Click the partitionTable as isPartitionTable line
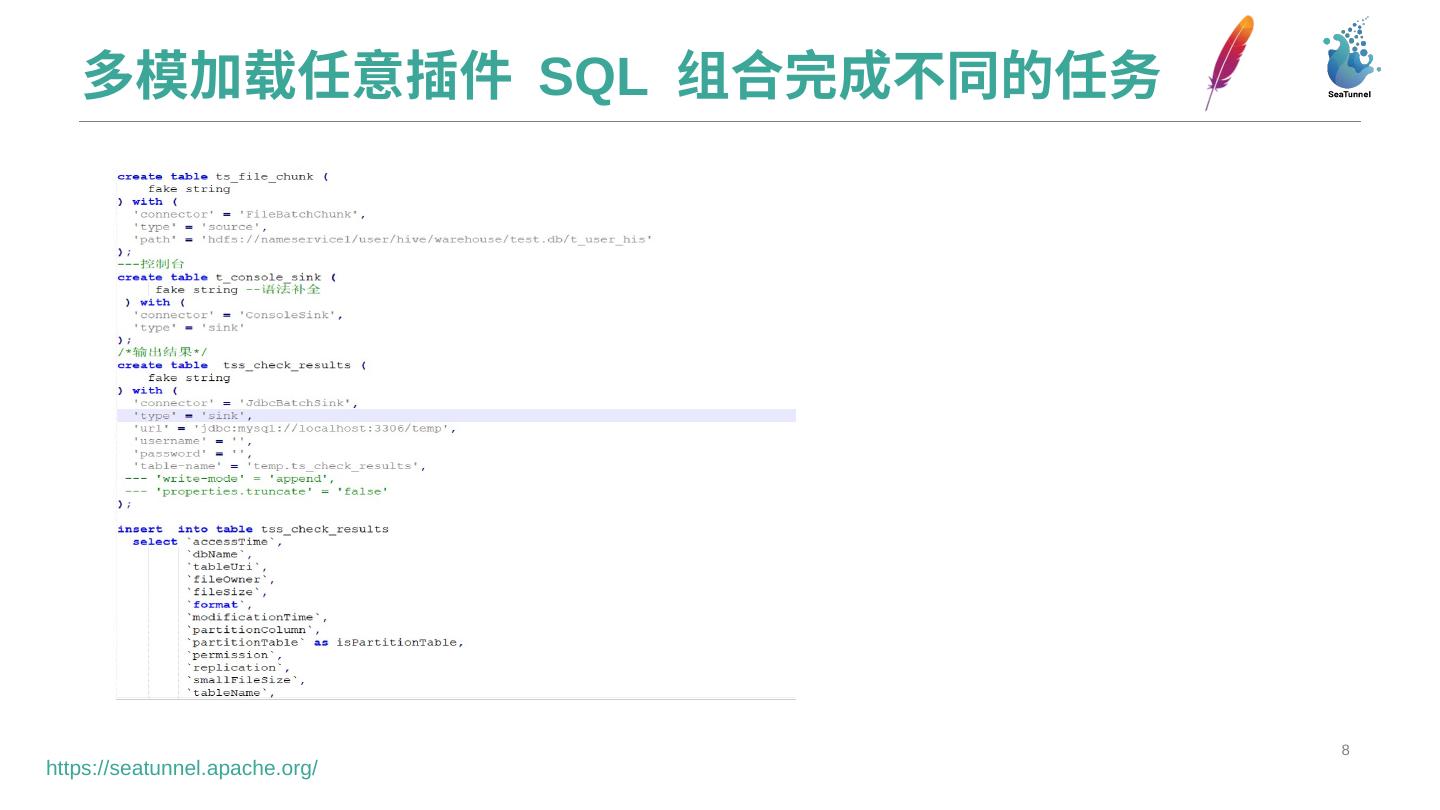Screen dimensions: 1440x810 [325, 642]
